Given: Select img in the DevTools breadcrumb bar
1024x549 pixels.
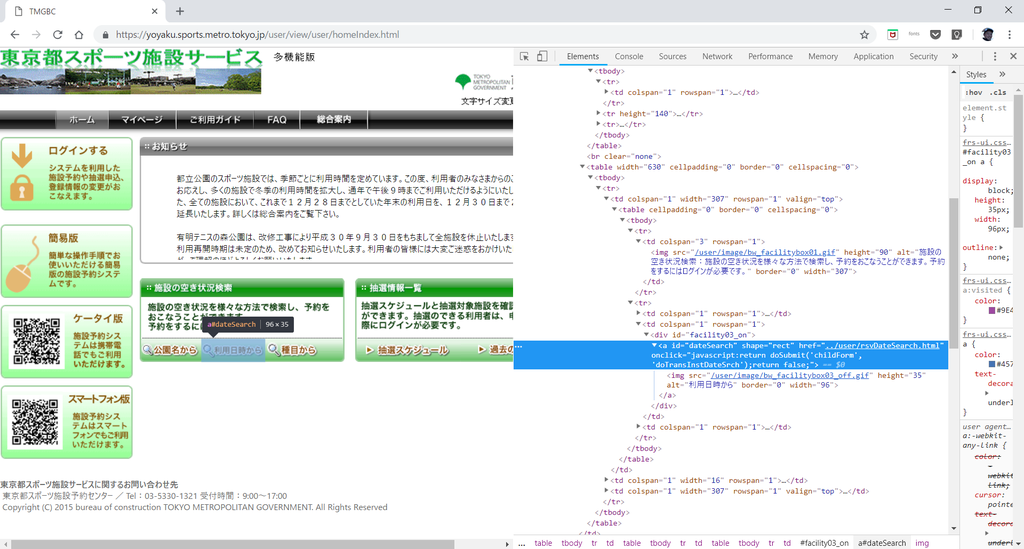Looking at the screenshot, I should [921, 543].
